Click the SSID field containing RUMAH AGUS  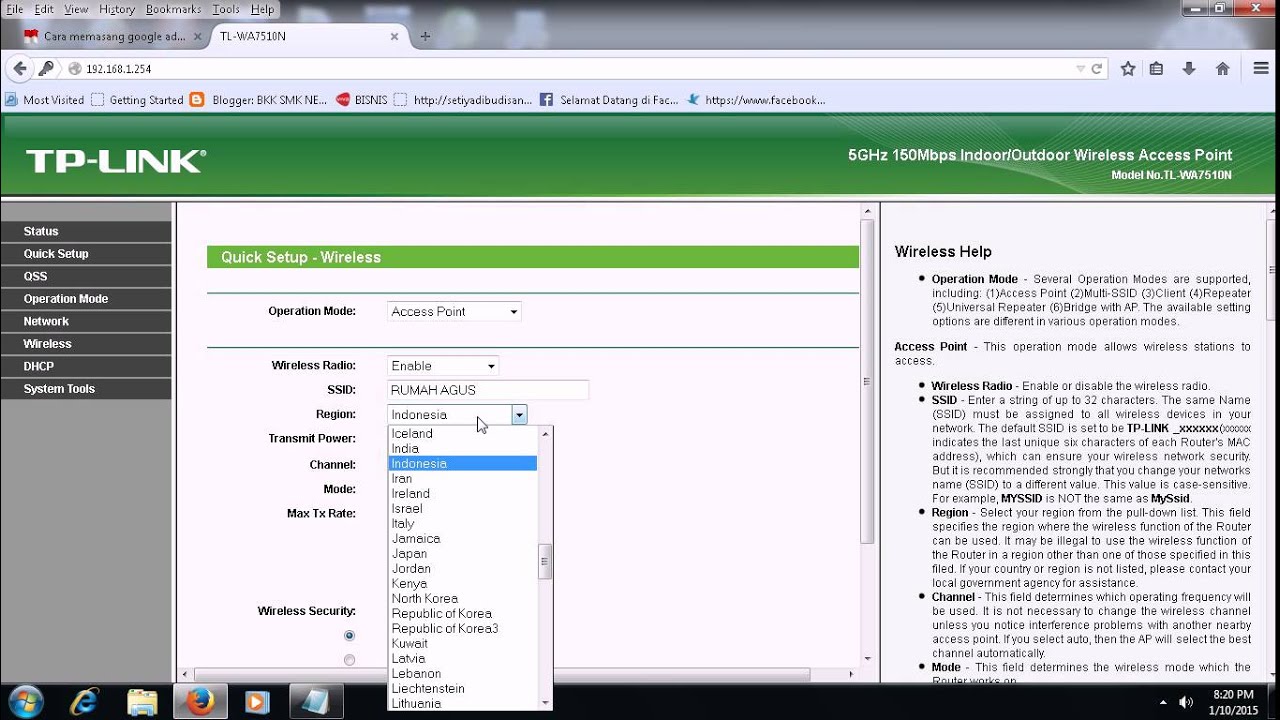click(x=488, y=390)
